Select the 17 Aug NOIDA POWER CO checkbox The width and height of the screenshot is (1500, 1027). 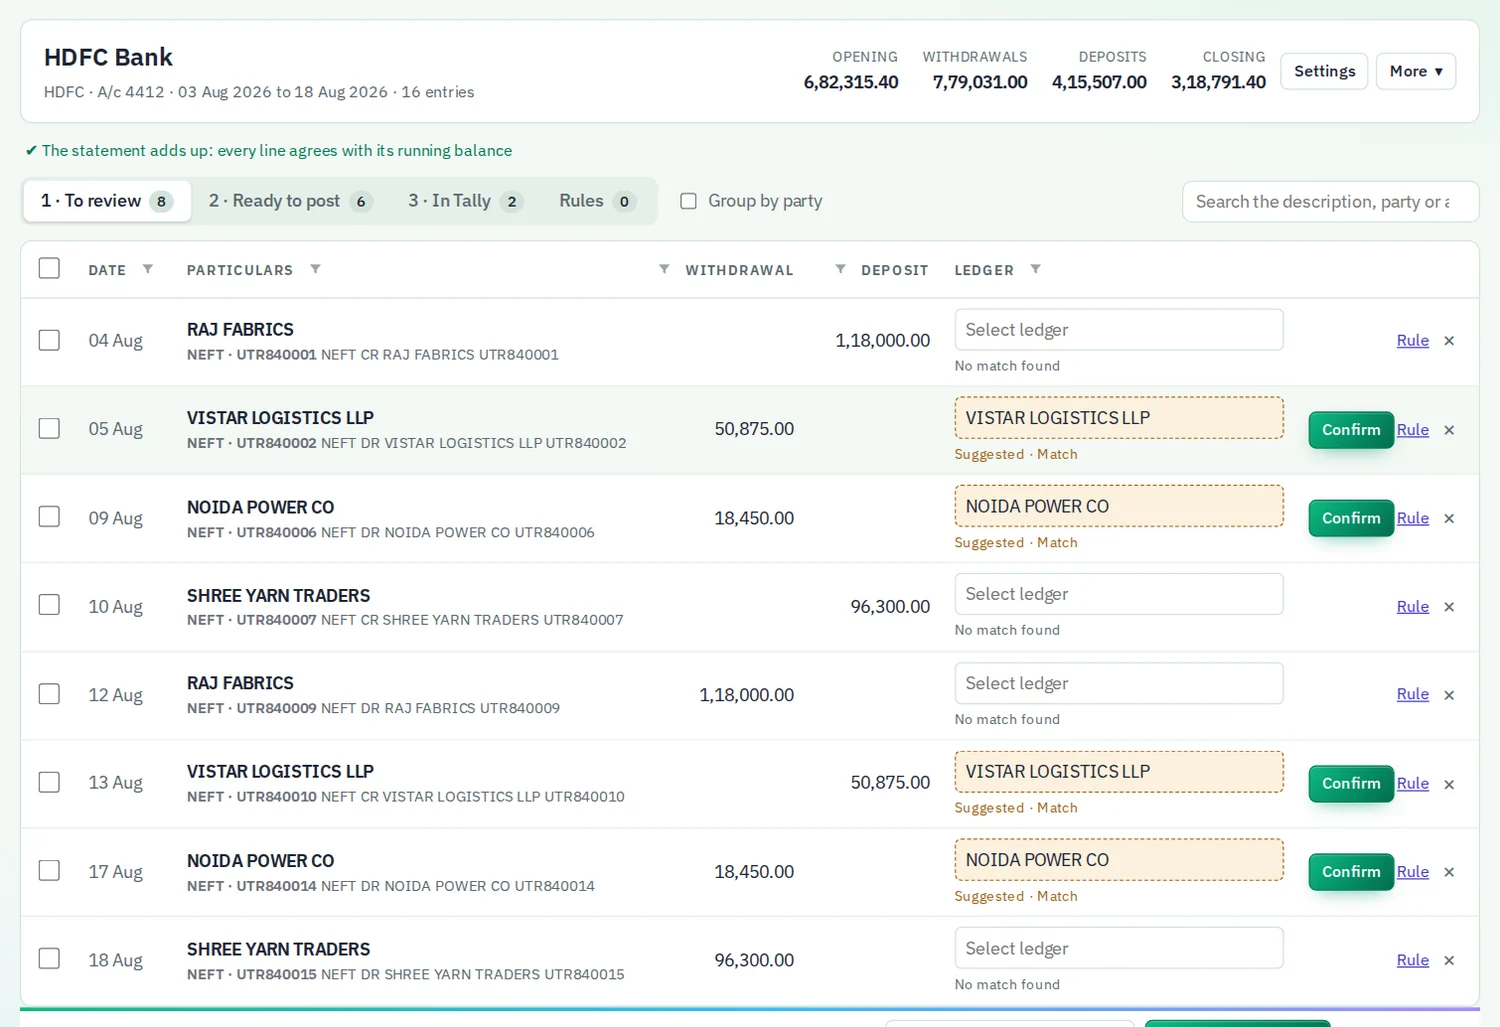coord(49,870)
